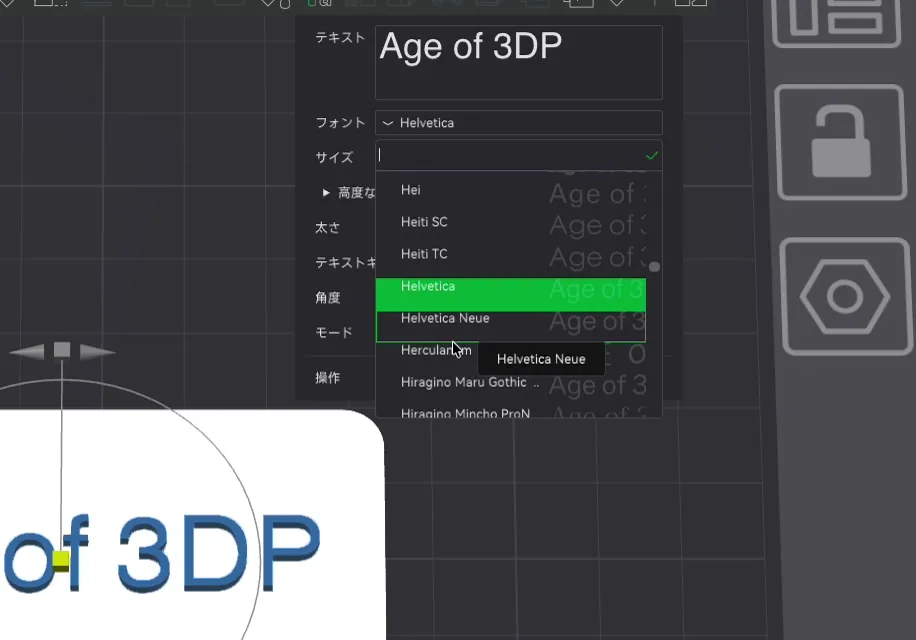This screenshot has height=640, width=916.
Task: Click into the Age of 3DP text box
Action: [x=518, y=62]
